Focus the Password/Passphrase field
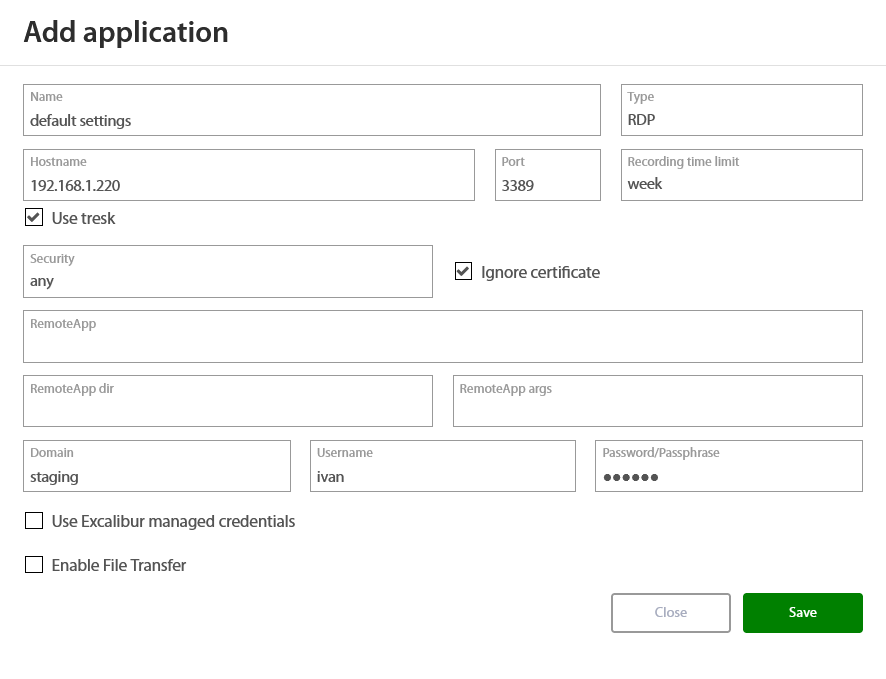 point(728,467)
